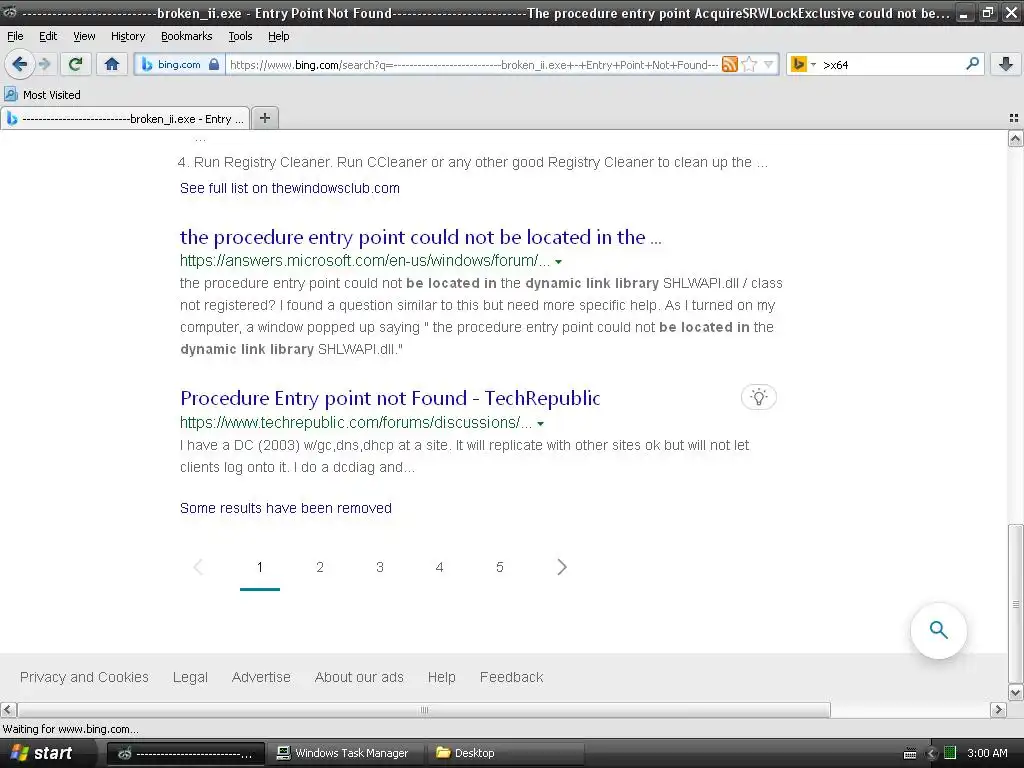Open the Downloads arrow button

(1006, 64)
